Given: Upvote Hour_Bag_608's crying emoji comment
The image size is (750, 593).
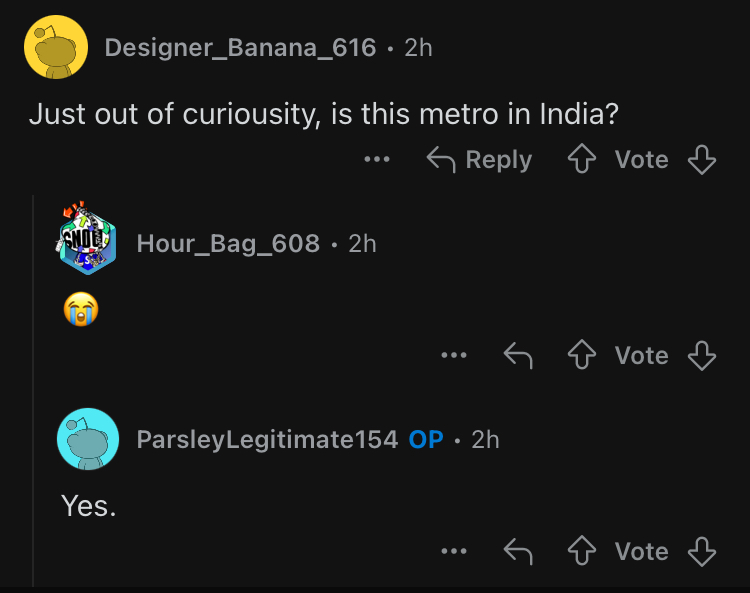Looking at the screenshot, I should click(581, 355).
